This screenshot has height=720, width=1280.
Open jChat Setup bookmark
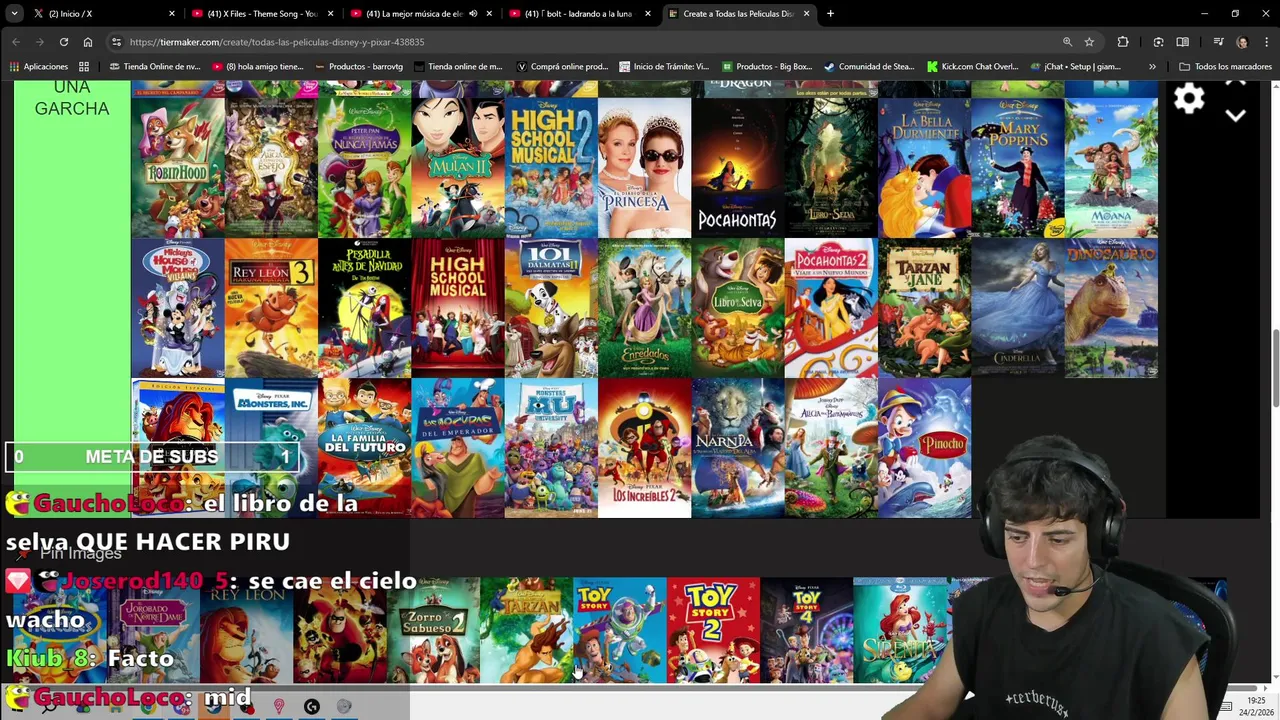pyautogui.click(x=1074, y=67)
